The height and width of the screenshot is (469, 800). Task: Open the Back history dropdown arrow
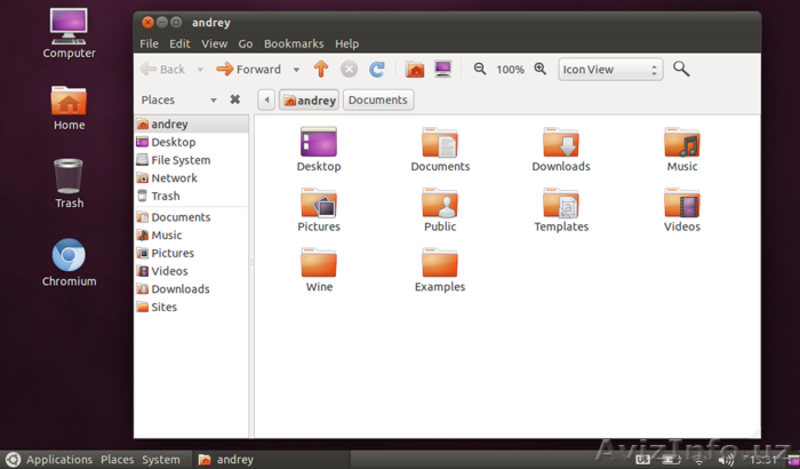[x=200, y=70]
